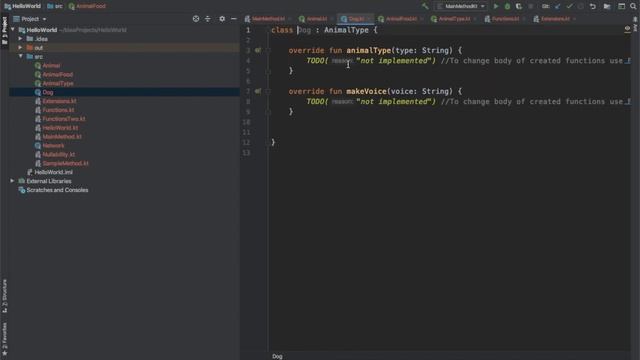Run the MainMethodKt configuration
Image resolution: width=640 pixels, height=360 pixels.
pyautogui.click(x=496, y=6)
